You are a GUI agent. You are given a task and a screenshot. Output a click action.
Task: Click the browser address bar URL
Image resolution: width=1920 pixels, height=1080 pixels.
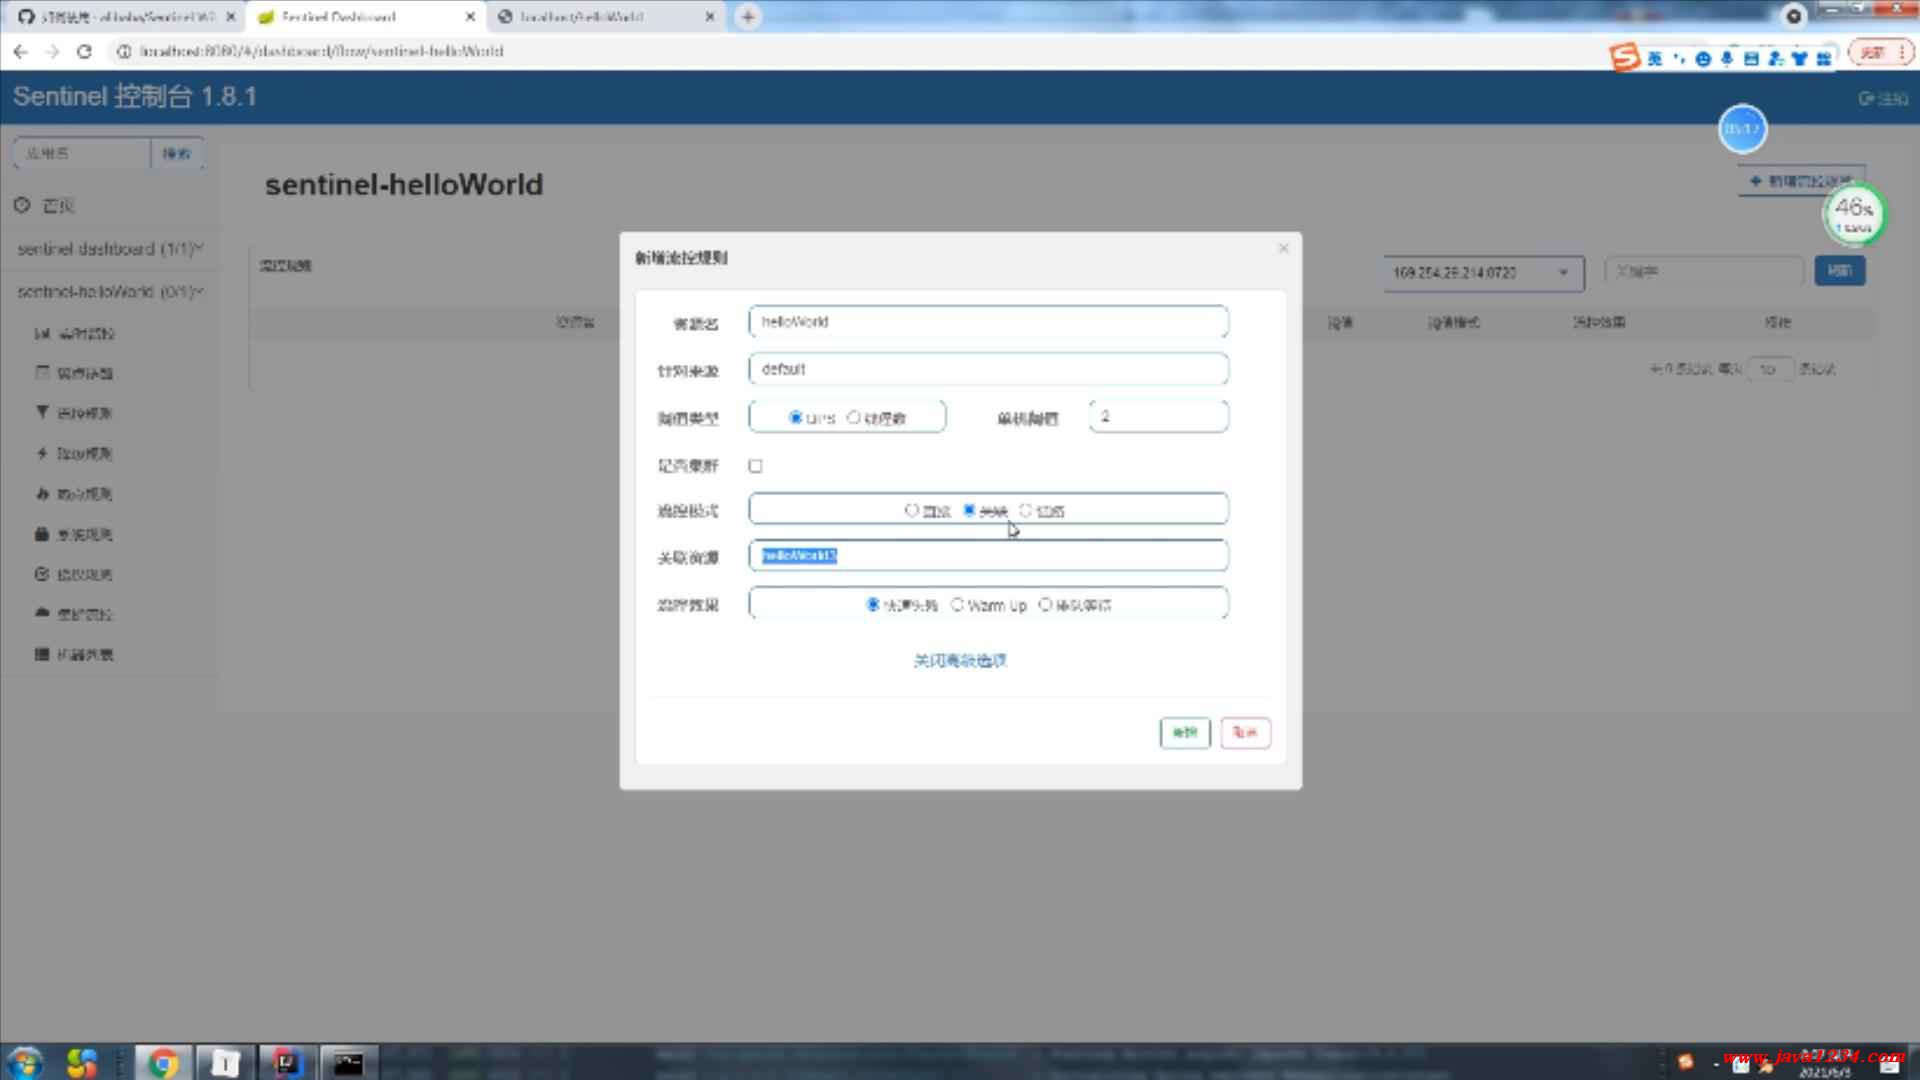322,51
